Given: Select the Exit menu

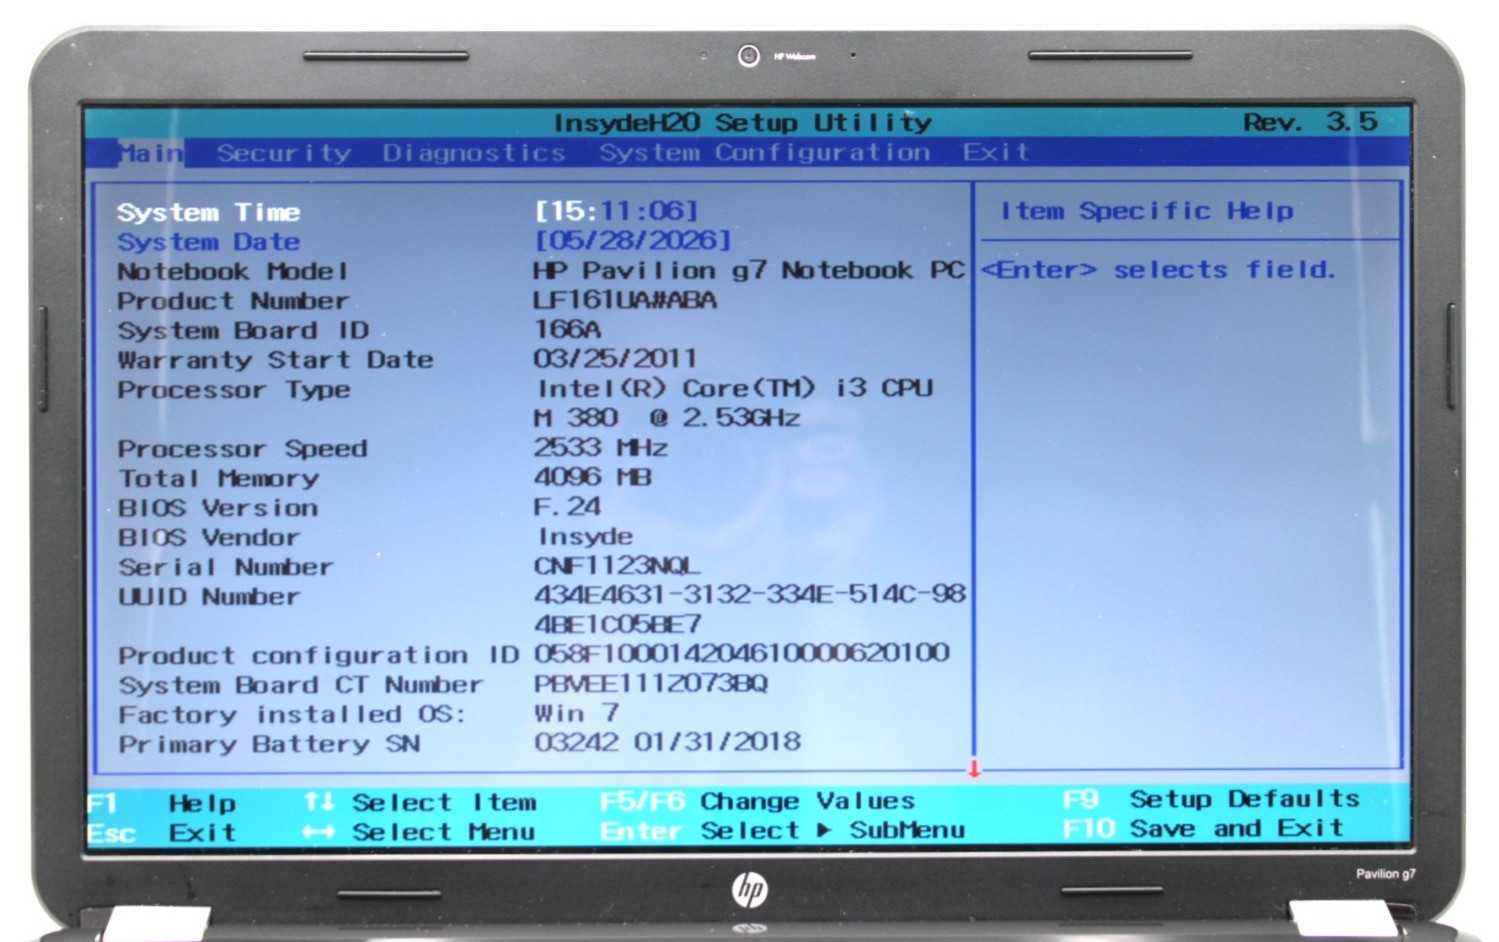Looking at the screenshot, I should 996,152.
